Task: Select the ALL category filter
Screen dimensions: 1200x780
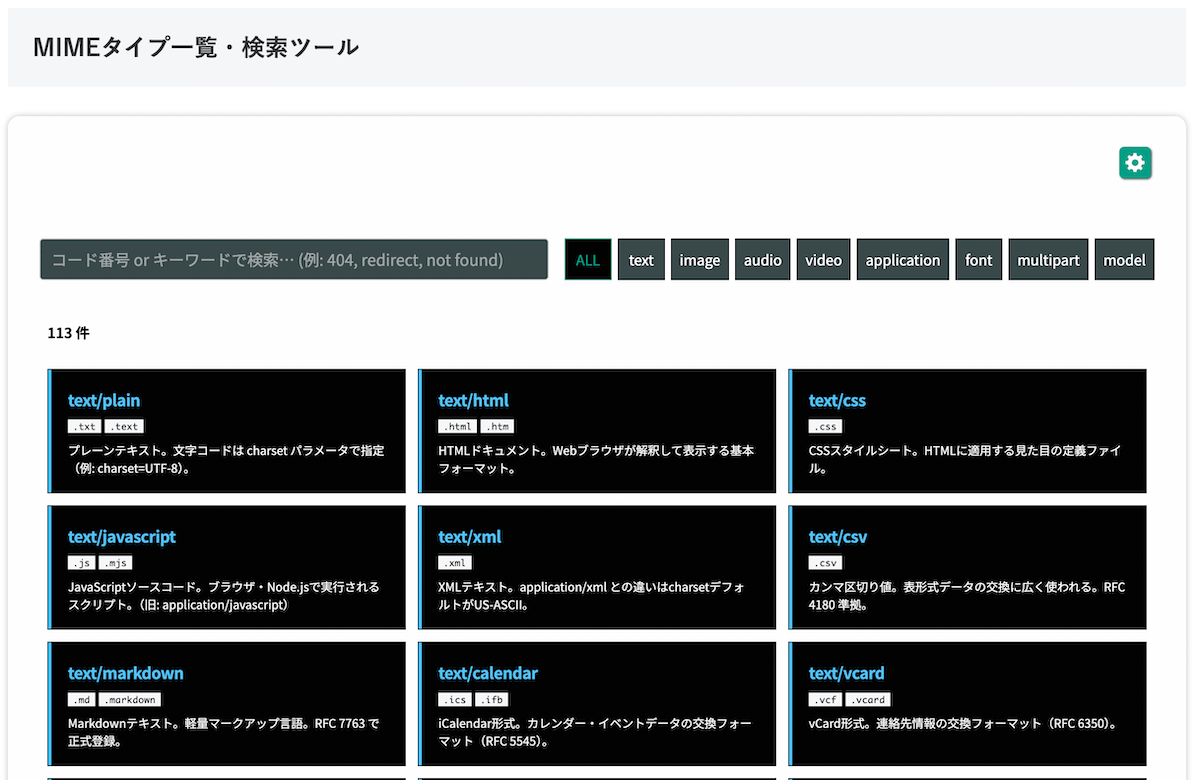Action: [587, 259]
